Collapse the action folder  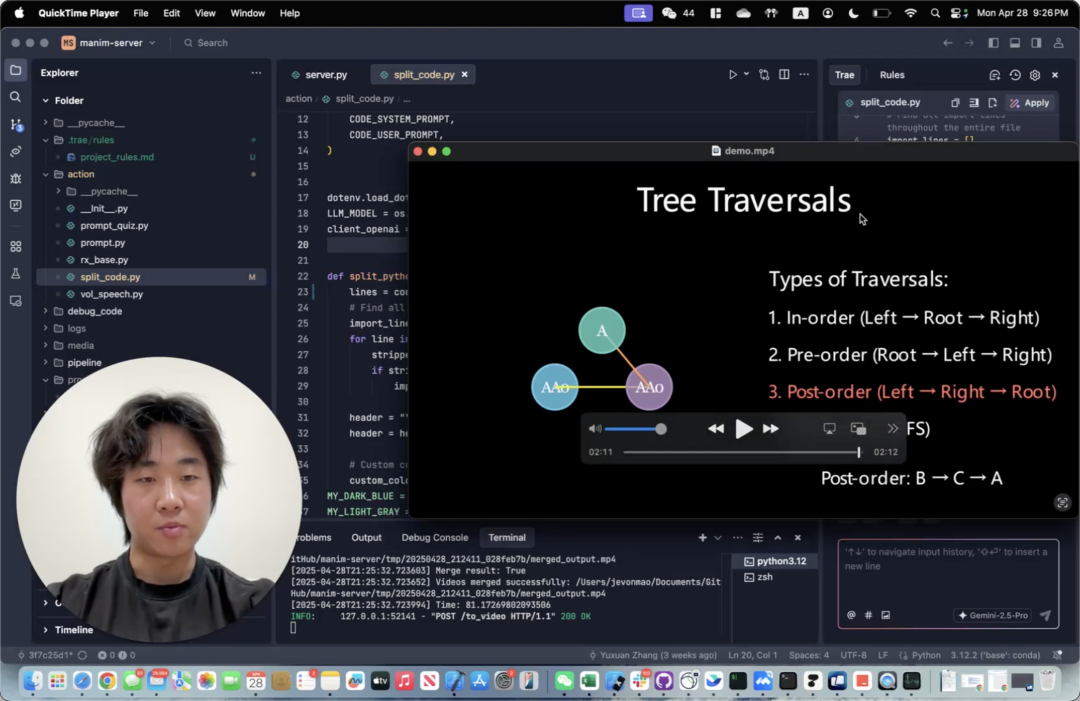coord(45,174)
